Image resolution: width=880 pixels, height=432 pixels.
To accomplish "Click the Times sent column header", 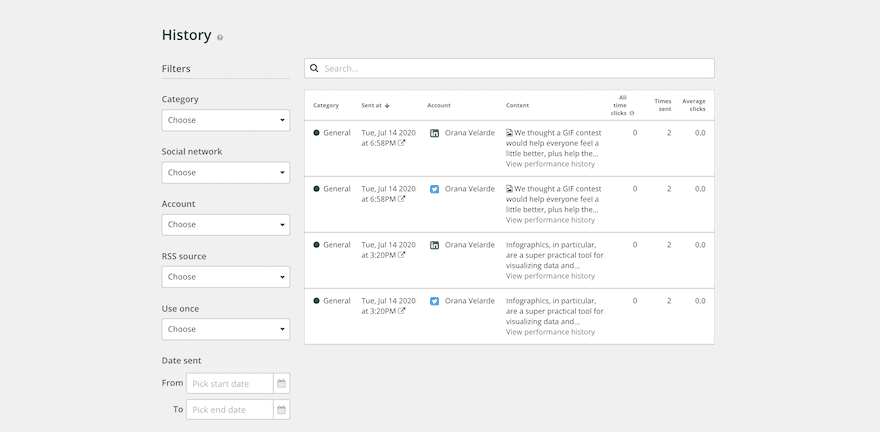I will (663, 105).
